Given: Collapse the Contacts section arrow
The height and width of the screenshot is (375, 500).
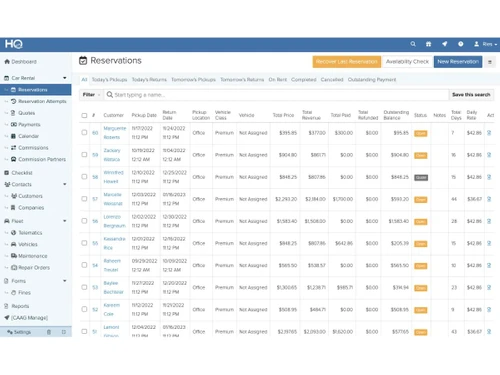Looking at the screenshot, I should (x=65, y=184).
